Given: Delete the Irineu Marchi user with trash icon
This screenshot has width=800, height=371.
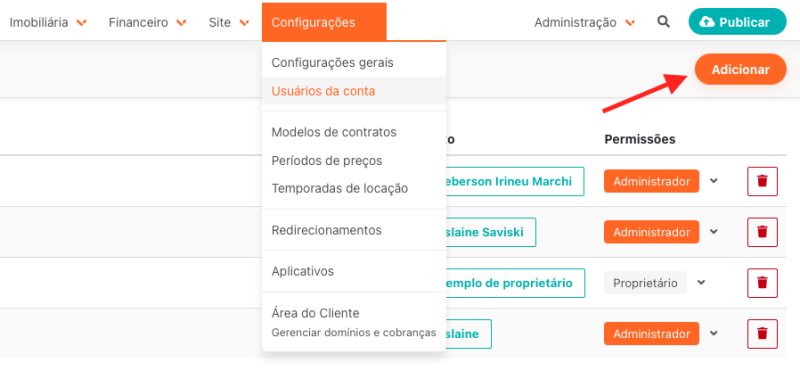Looking at the screenshot, I should tap(762, 181).
